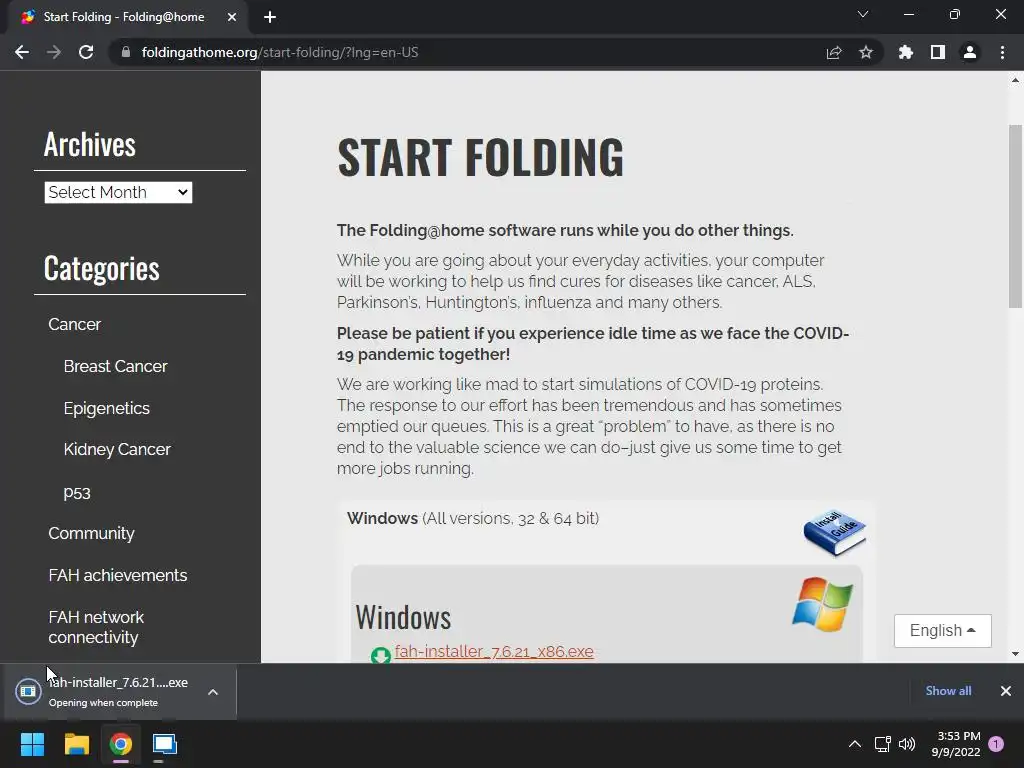Click the green download arrow icon

coord(381,655)
